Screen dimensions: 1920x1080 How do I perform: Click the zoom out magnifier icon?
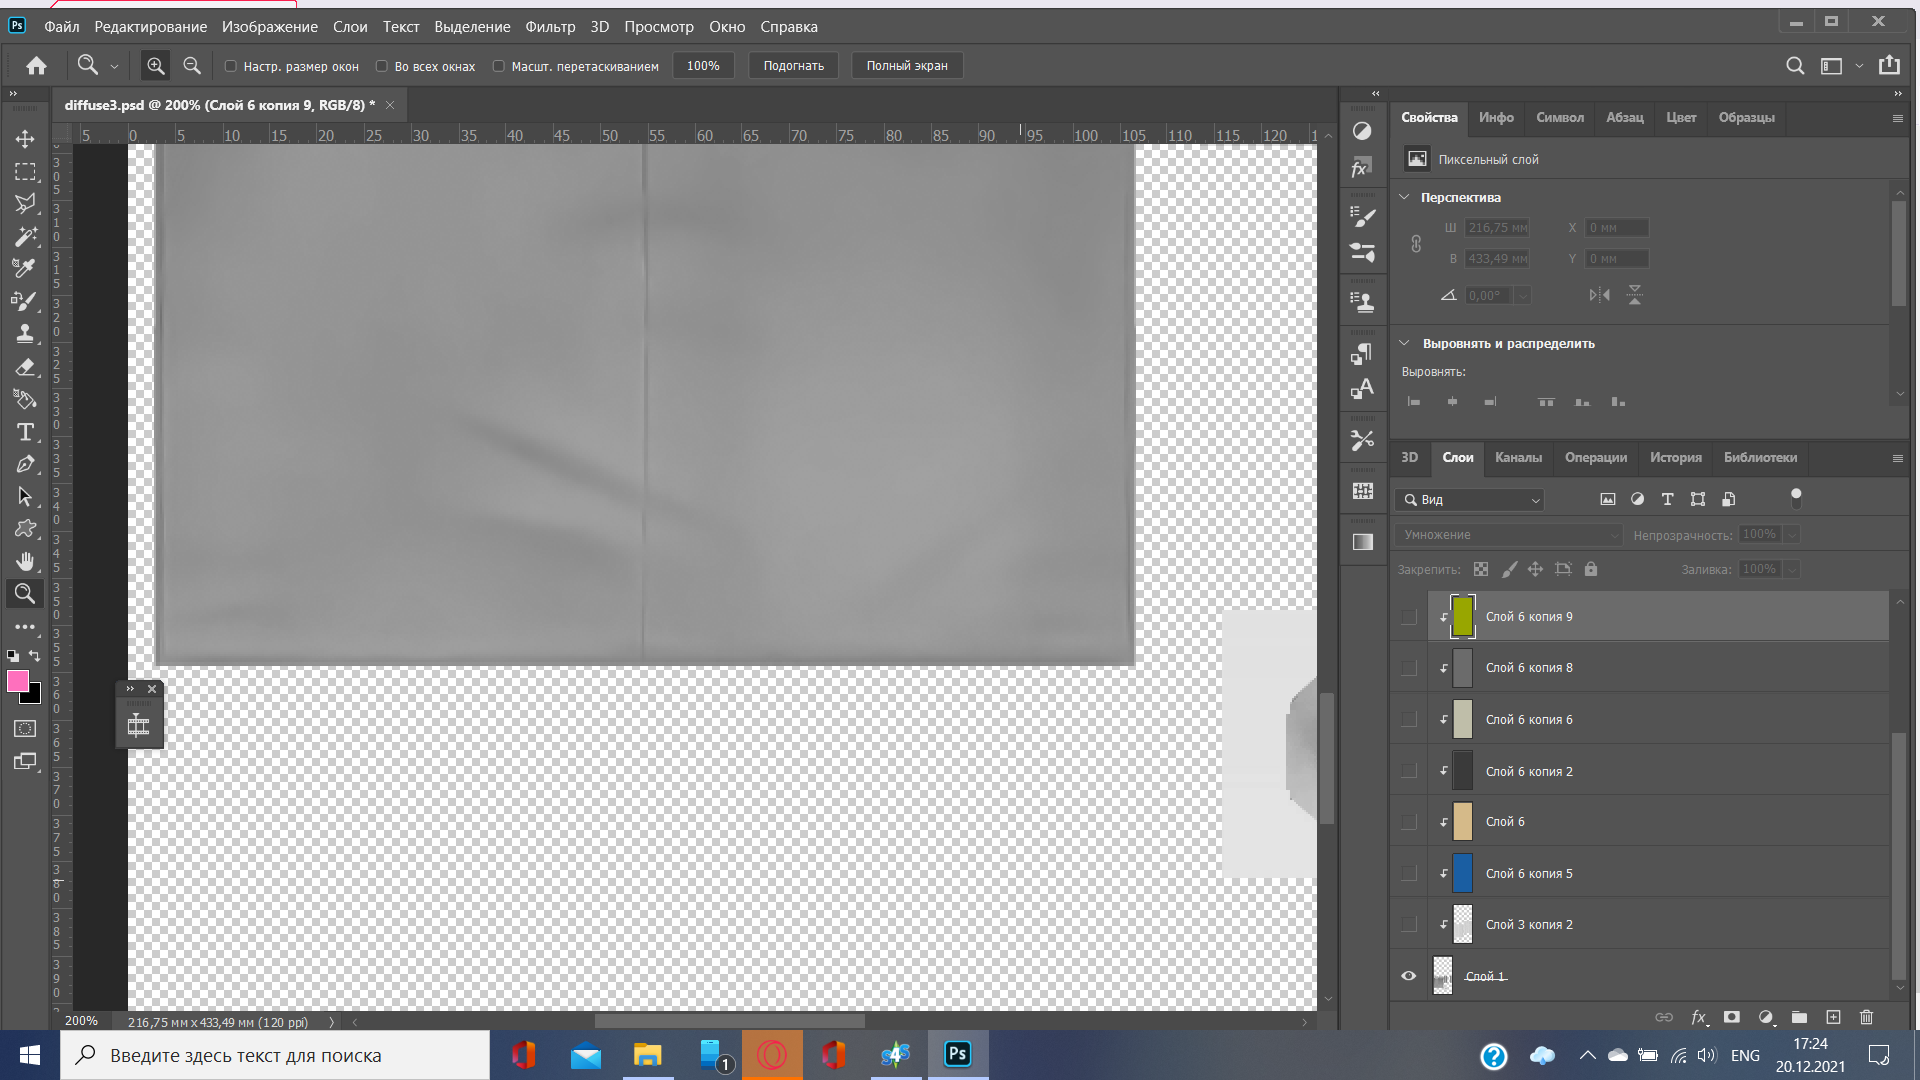[192, 66]
